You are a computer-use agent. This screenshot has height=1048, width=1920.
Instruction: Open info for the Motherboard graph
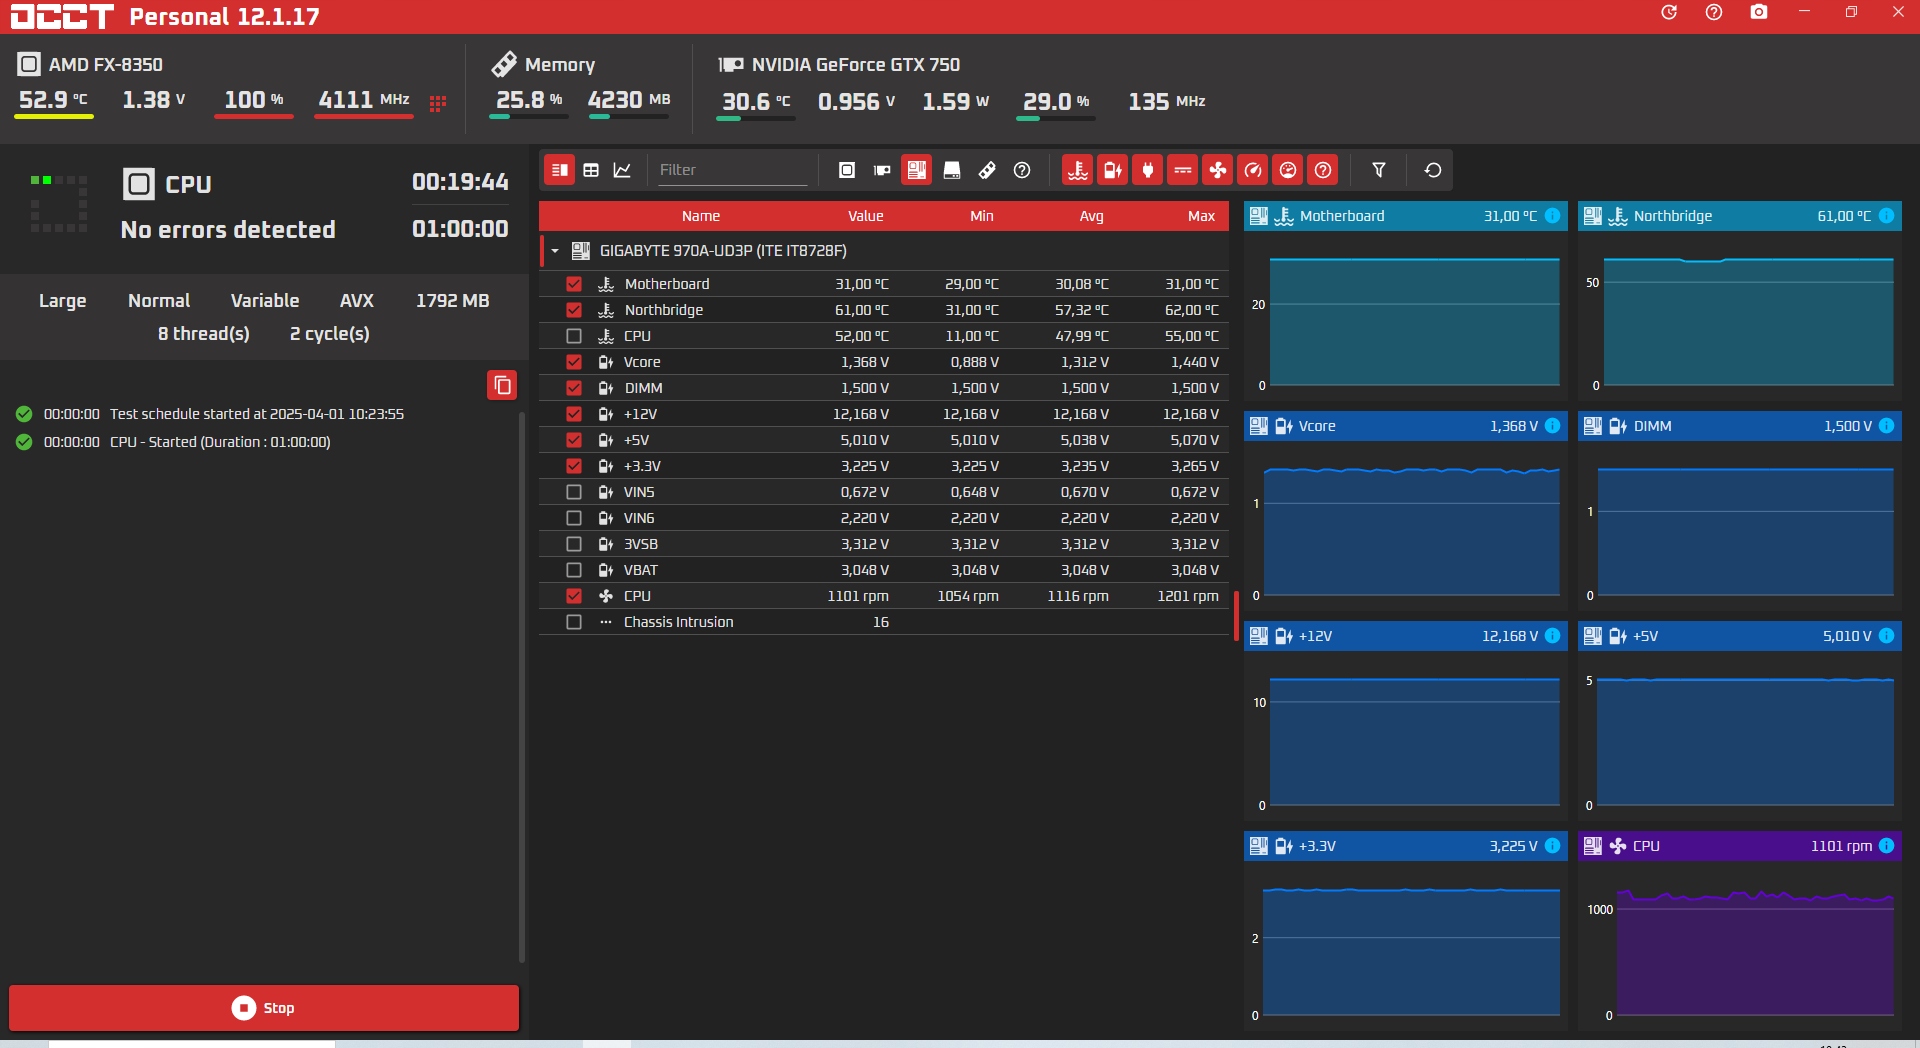click(1552, 216)
